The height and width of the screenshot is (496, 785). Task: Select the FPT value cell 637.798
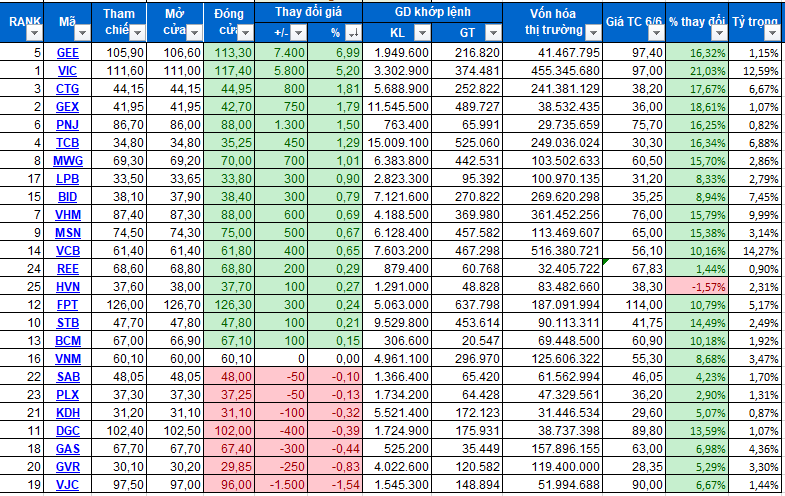[x=467, y=305]
